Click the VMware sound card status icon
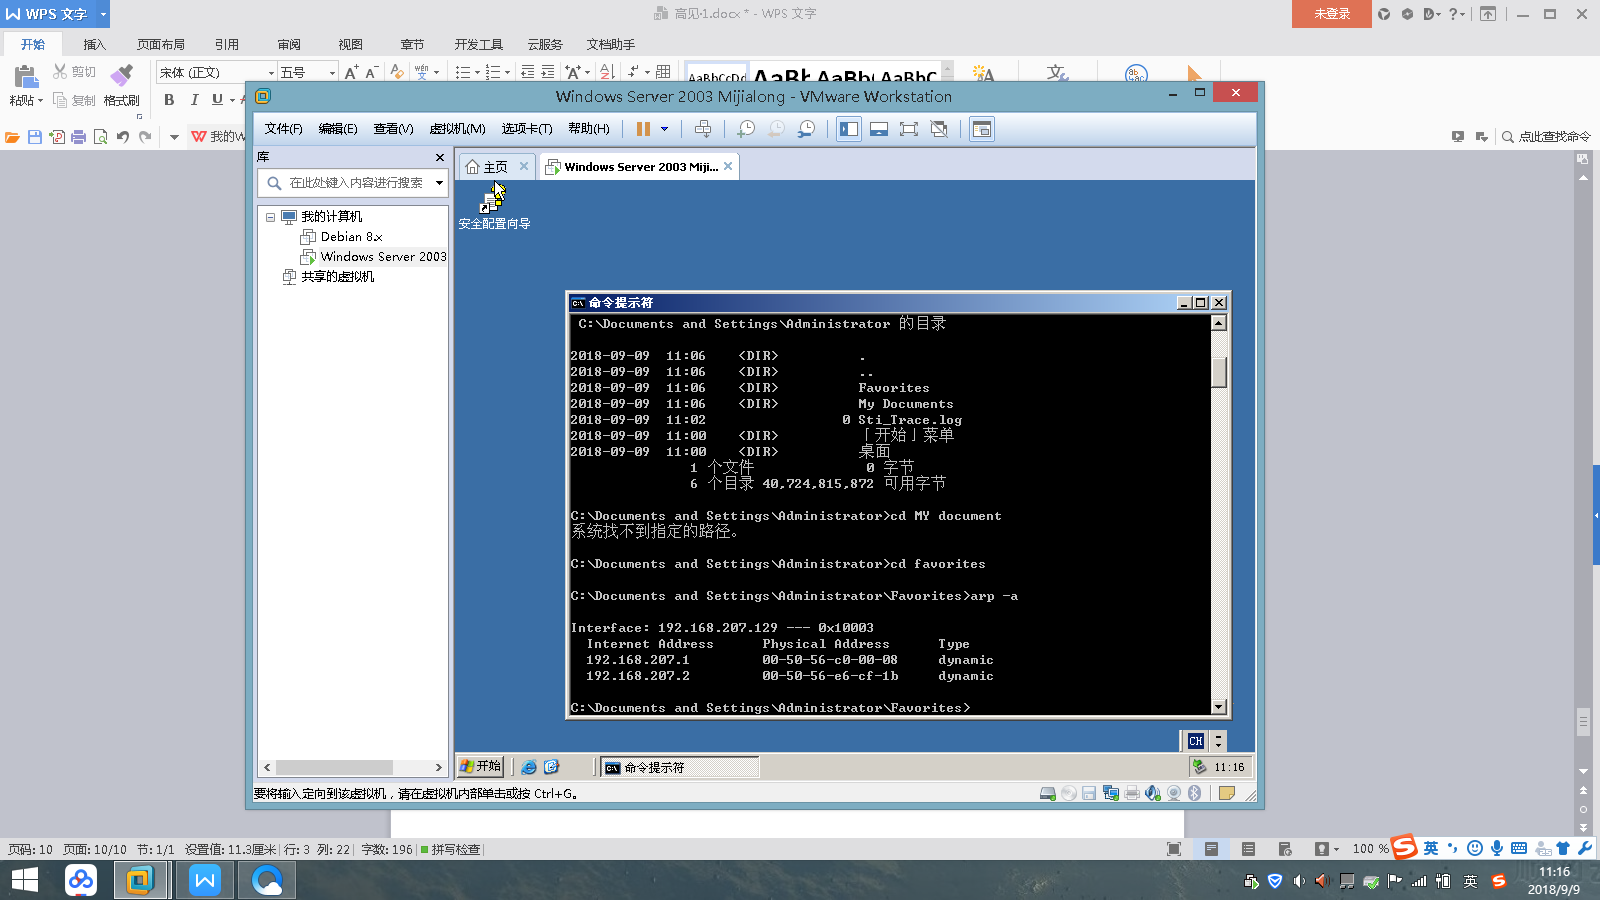 tap(1153, 793)
